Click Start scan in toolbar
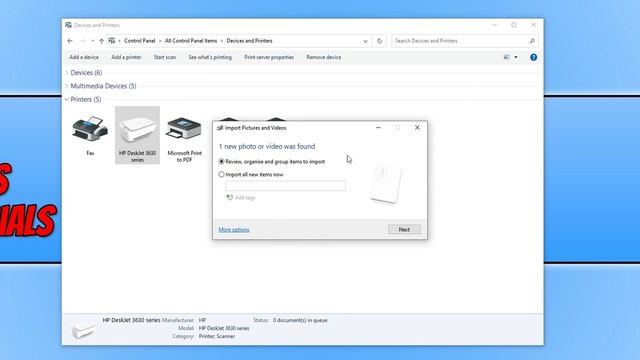 (165, 57)
